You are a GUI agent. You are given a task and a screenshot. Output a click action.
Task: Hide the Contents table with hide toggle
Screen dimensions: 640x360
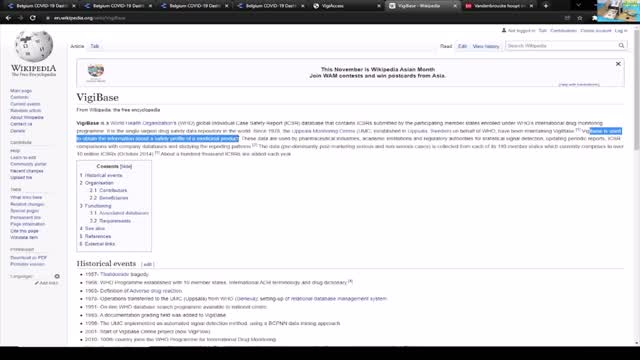pos(126,167)
